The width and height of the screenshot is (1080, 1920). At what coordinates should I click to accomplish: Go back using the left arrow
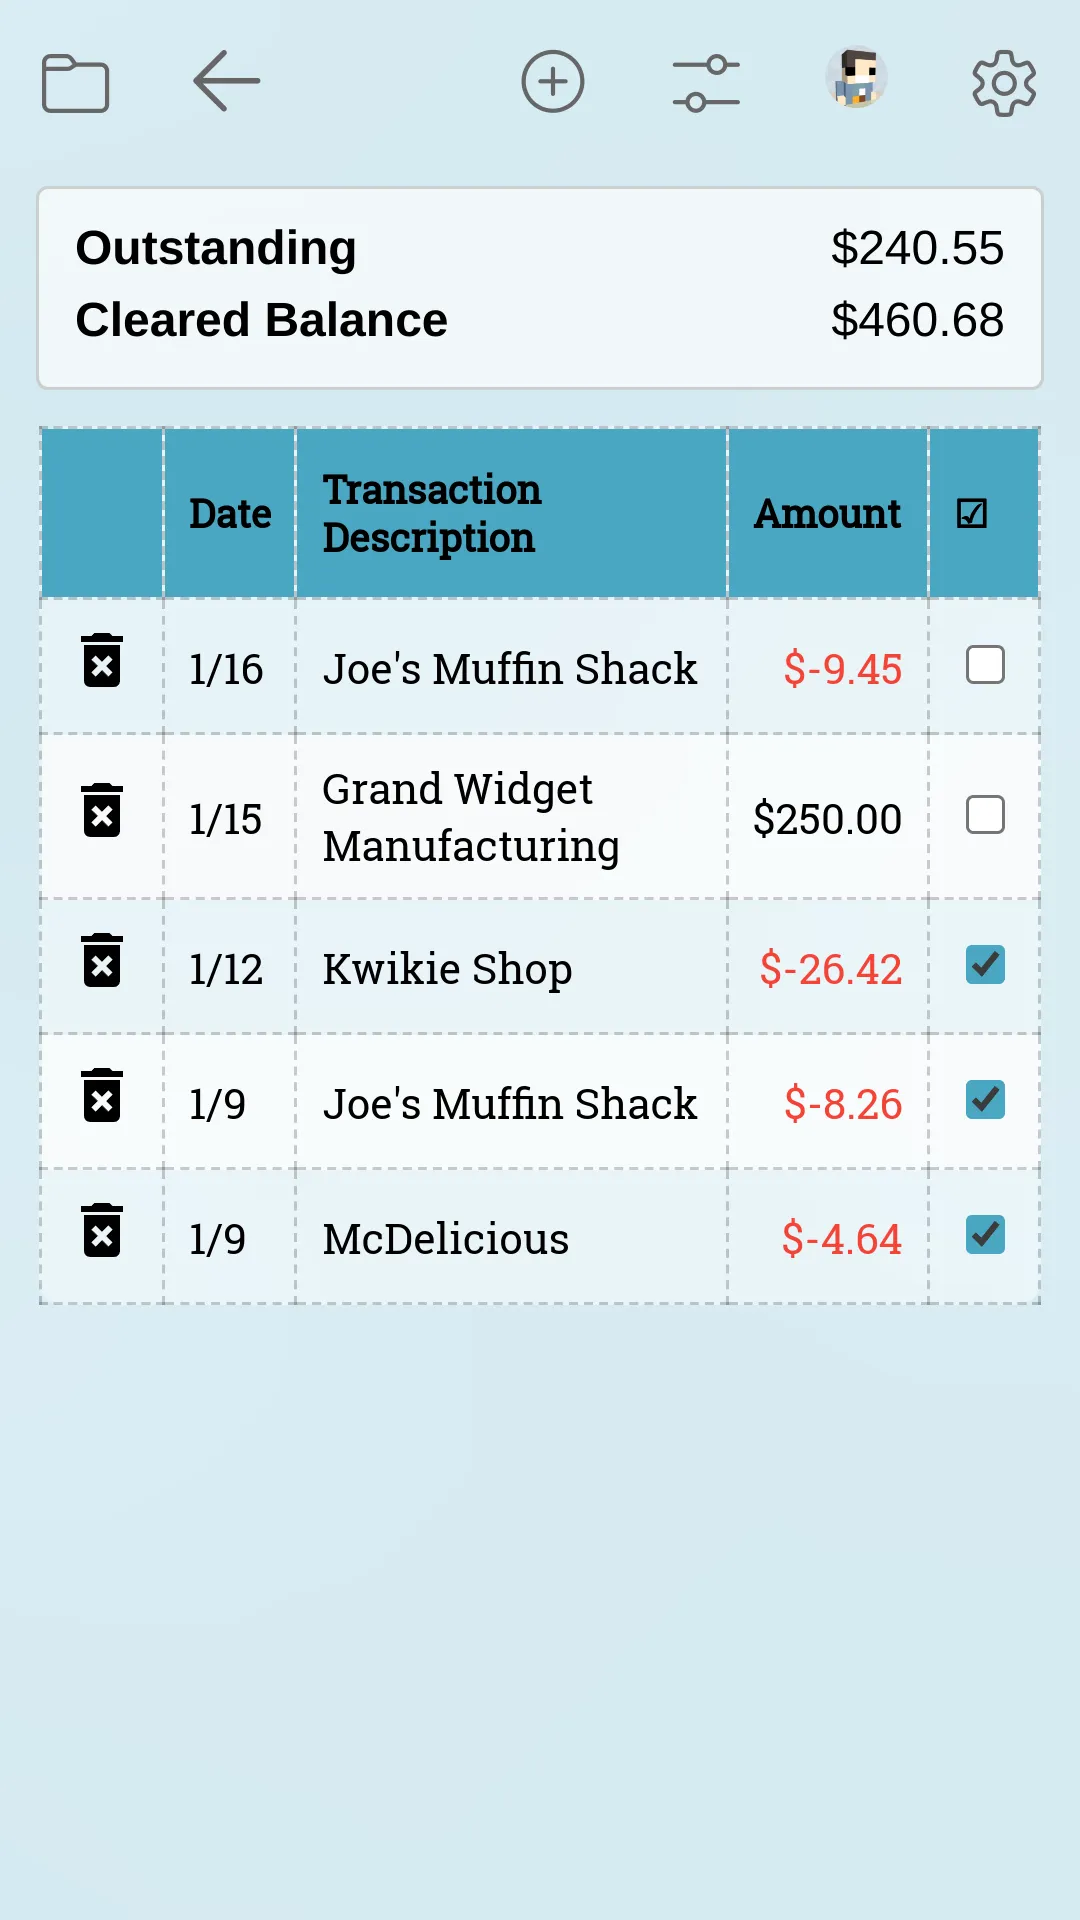(227, 80)
